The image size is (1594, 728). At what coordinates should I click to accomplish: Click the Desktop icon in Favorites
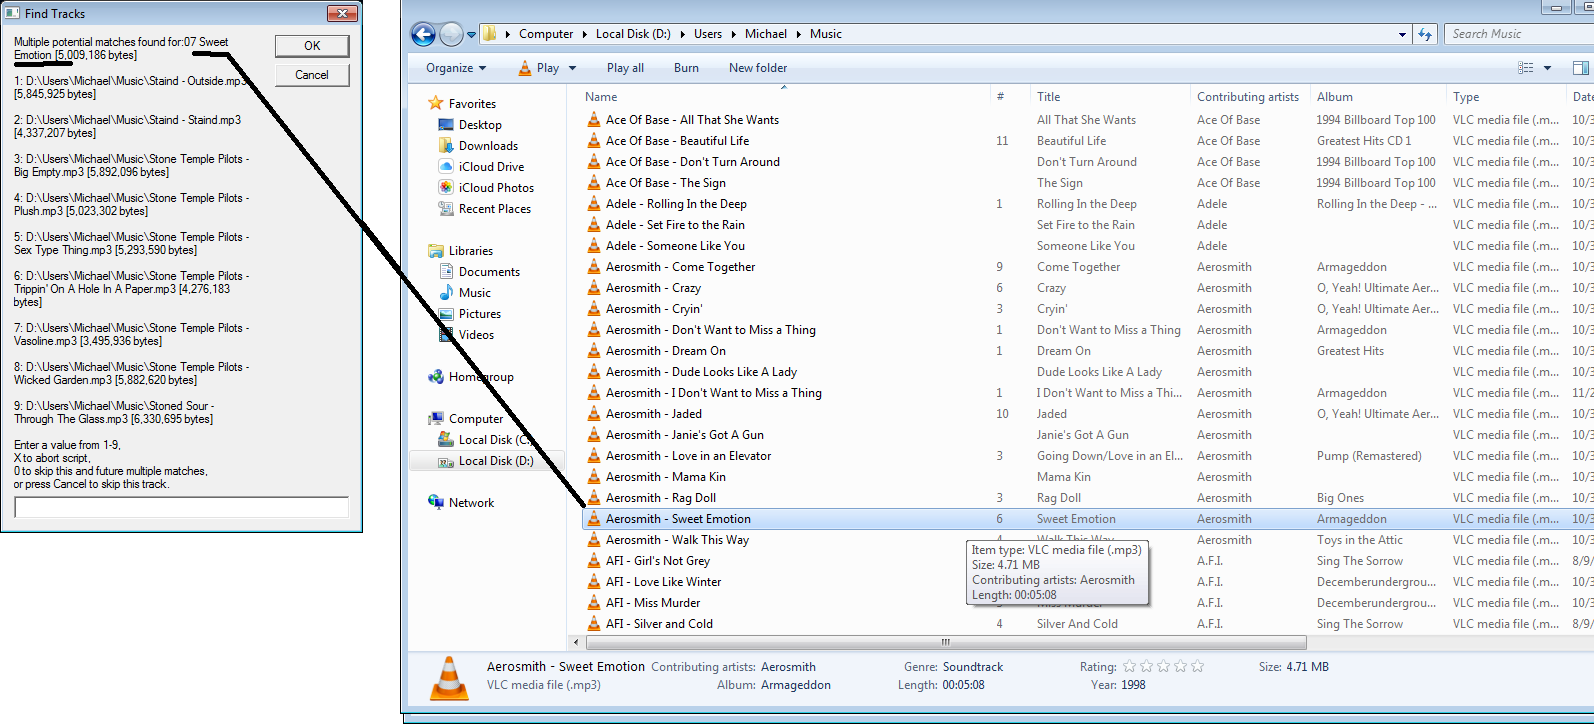[446, 125]
